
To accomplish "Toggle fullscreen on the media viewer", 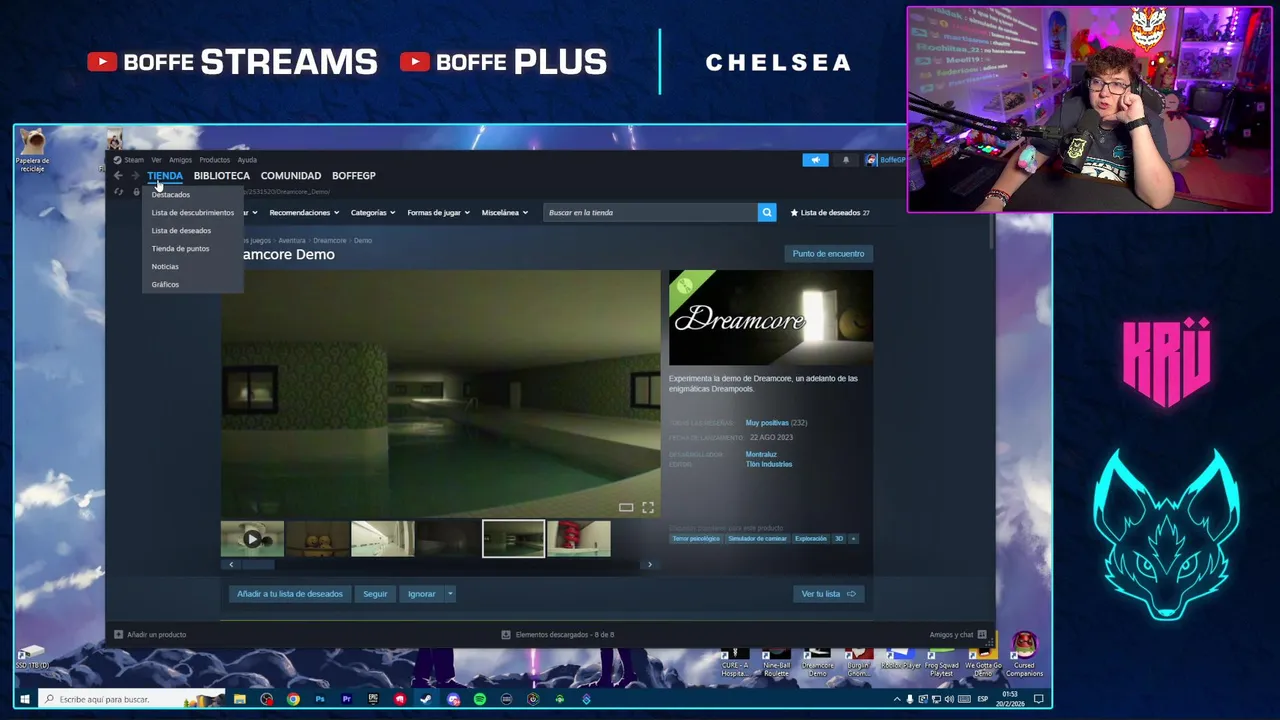I will (x=648, y=508).
